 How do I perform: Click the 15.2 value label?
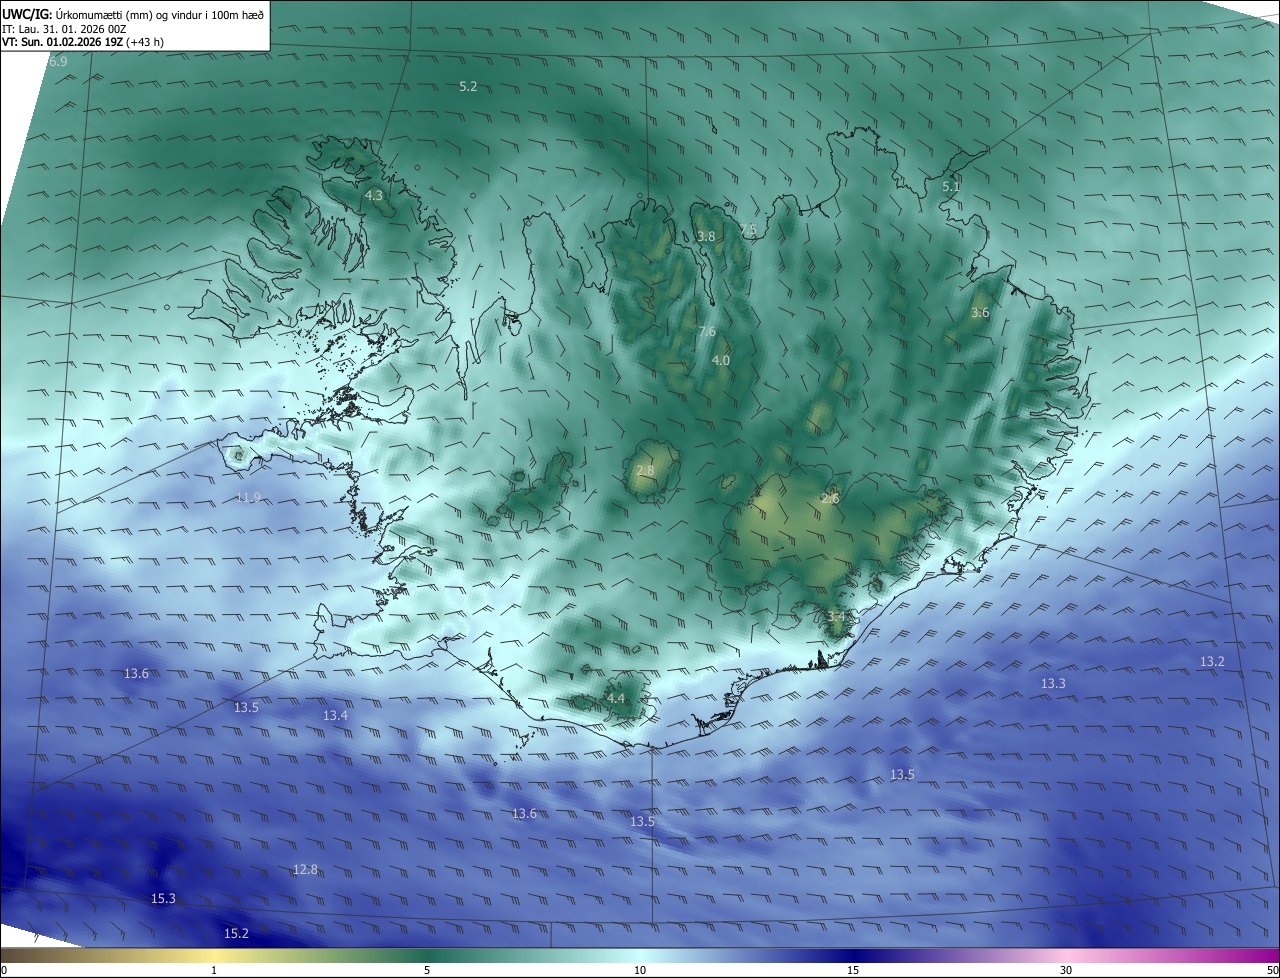pyautogui.click(x=236, y=933)
